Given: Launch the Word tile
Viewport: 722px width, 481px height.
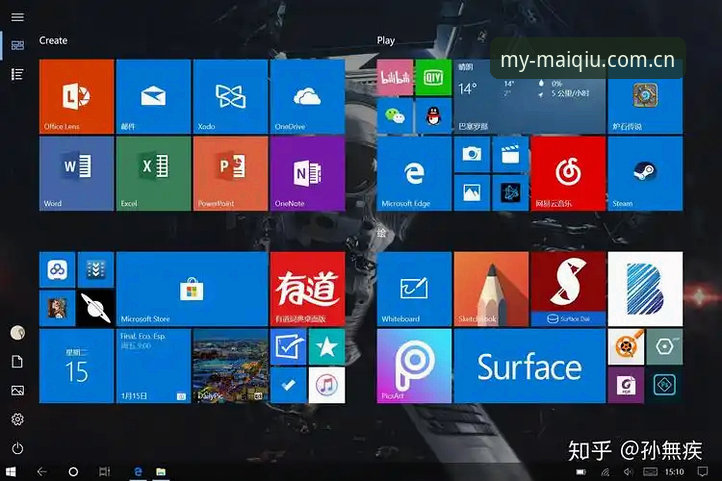Looking at the screenshot, I should point(76,174).
